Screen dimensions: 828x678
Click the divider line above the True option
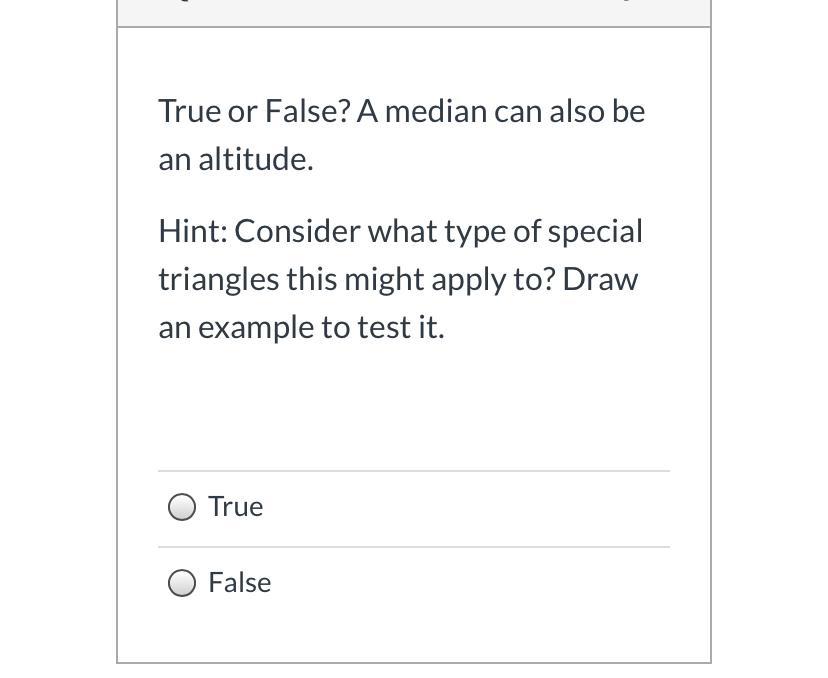pos(414,471)
